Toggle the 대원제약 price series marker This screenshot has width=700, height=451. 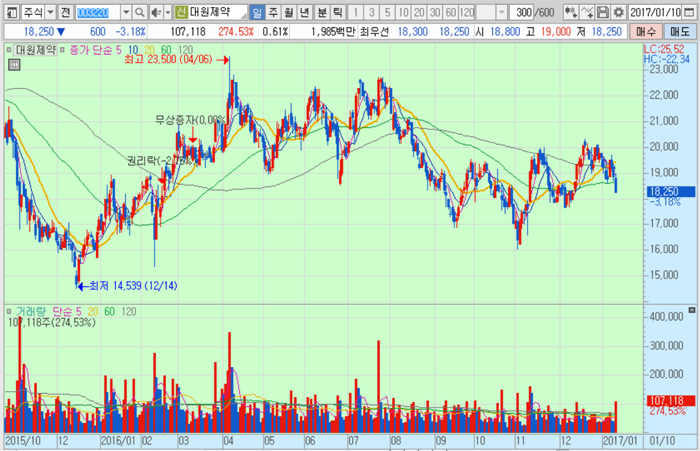tap(9, 48)
